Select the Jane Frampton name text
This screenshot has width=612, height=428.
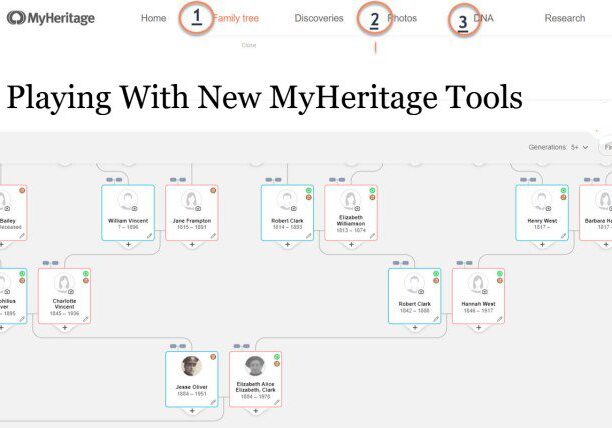point(192,221)
